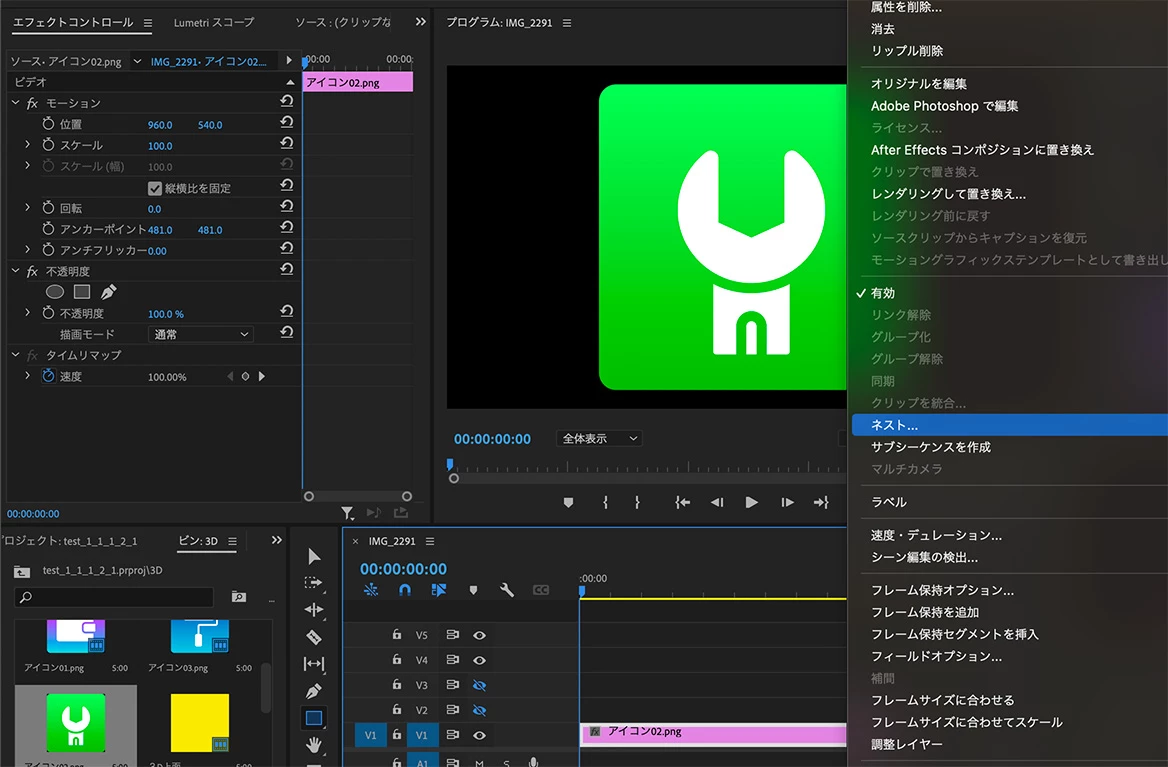1168x767 pixels.
Task: Show hidden V3 track output
Action: 480,685
